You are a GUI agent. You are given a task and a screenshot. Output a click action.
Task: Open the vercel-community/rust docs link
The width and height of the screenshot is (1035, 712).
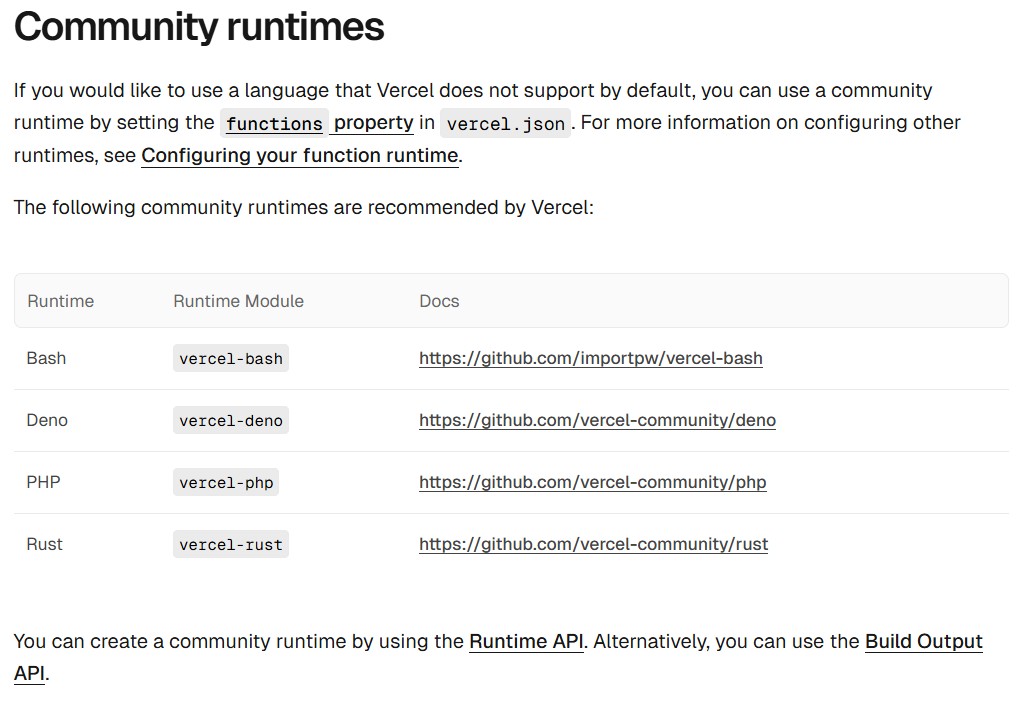[593, 544]
